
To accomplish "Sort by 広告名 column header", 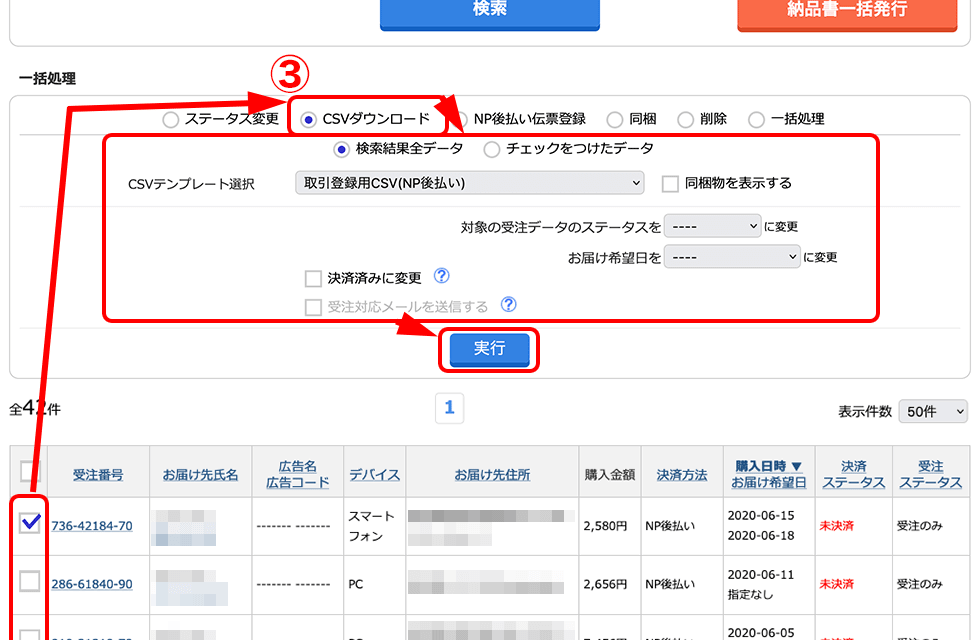I will tap(298, 466).
